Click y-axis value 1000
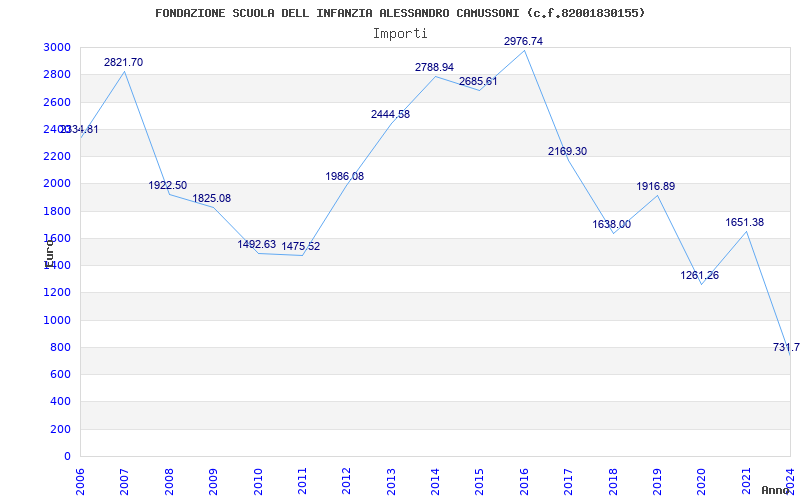This screenshot has width=800, height=500. (x=57, y=320)
